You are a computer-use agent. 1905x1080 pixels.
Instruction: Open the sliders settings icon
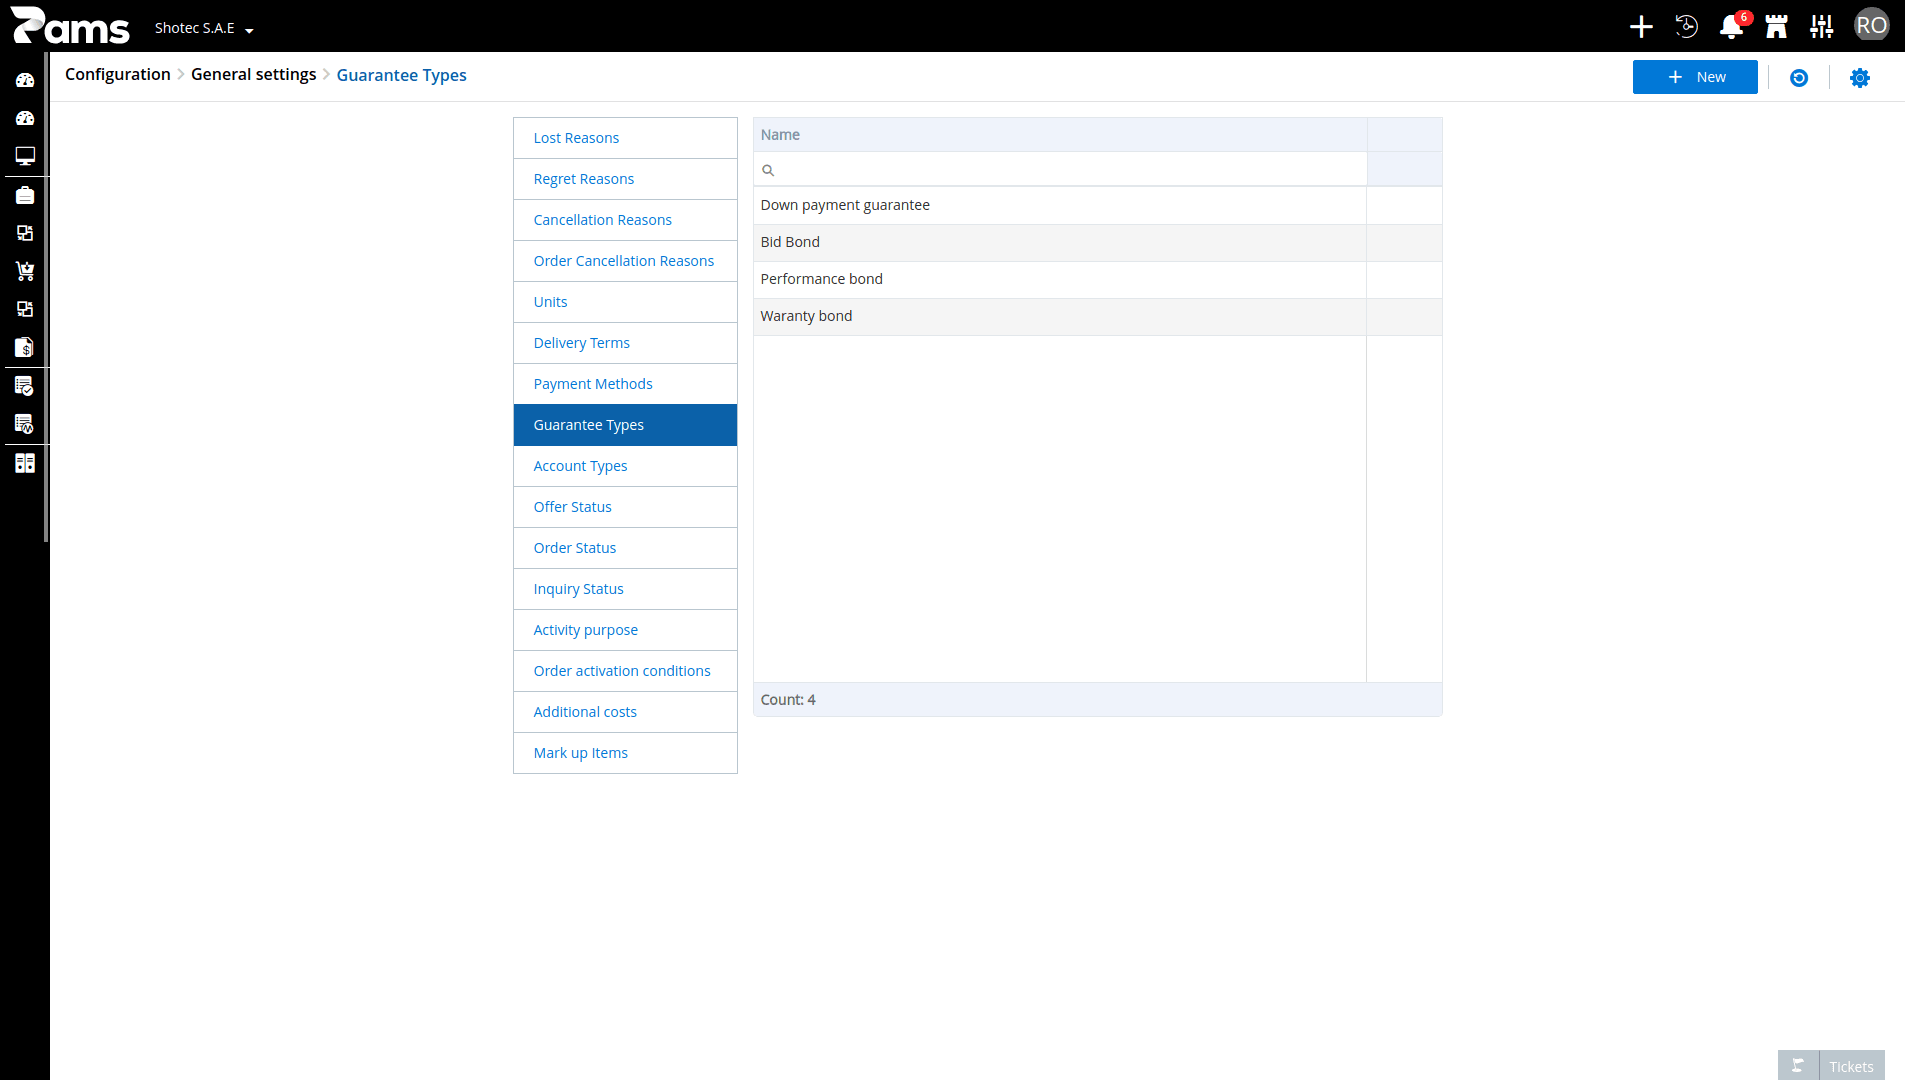[x=1822, y=27]
